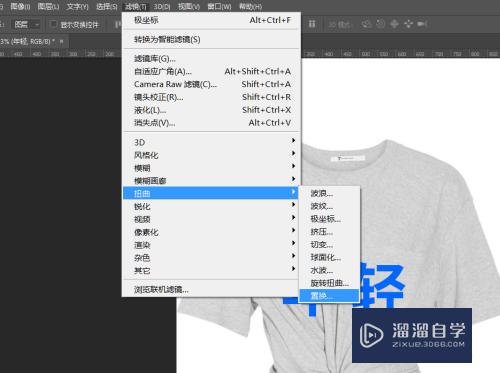500x373 pixels.
Task: Open the 3D(D) menu in menu bar
Action: (x=162, y=6)
